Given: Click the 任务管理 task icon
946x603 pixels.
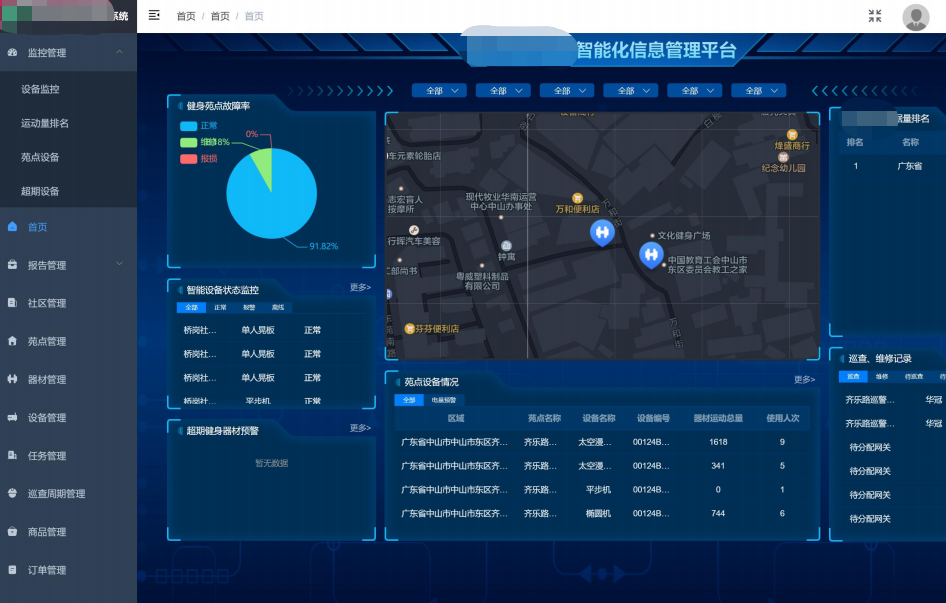Looking at the screenshot, I should (12, 455).
